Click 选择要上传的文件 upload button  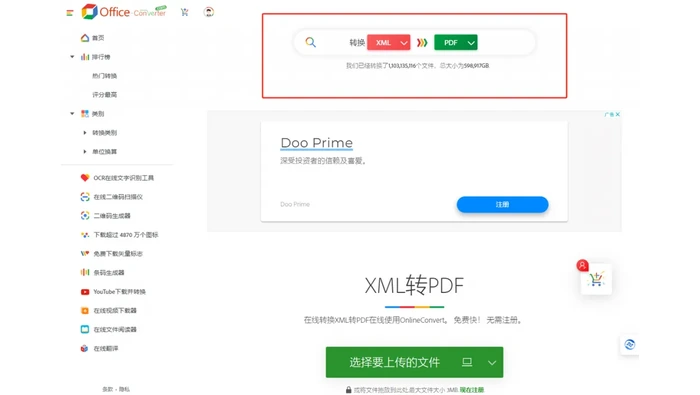pos(414,362)
